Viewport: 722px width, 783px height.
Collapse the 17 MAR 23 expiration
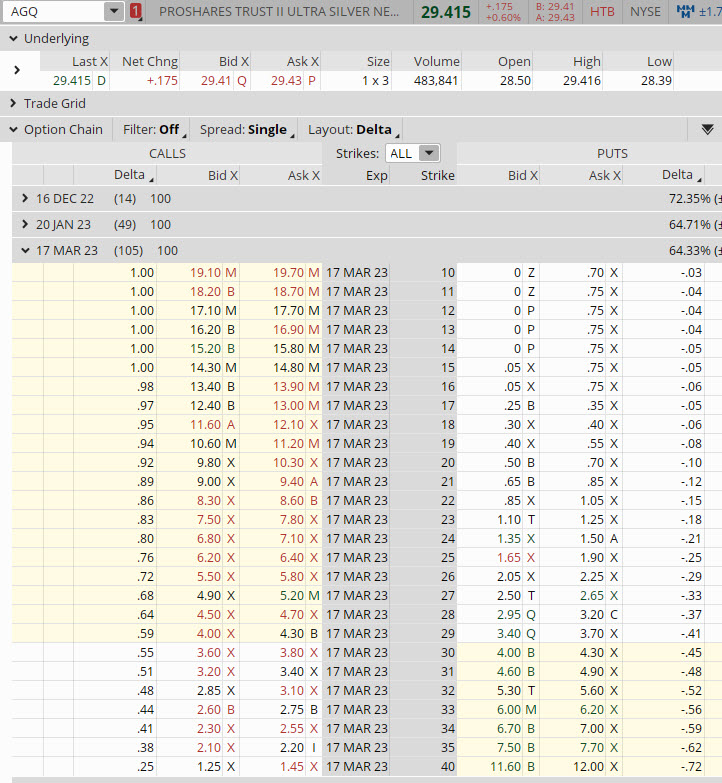pyautogui.click(x=25, y=250)
